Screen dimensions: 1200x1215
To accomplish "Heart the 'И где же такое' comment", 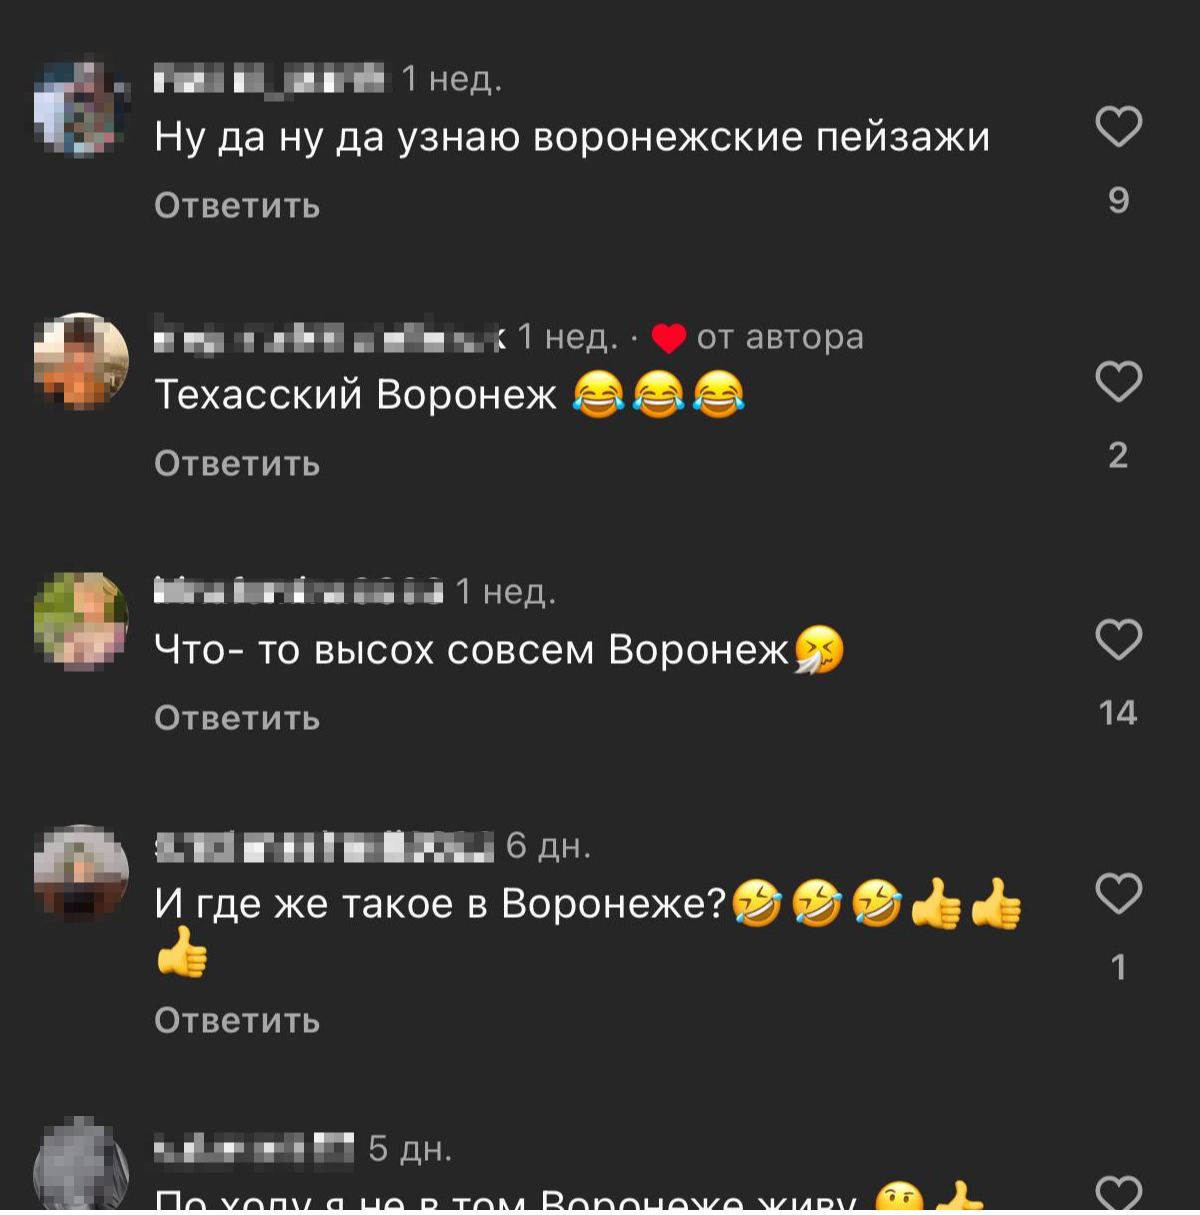I will click(x=1118, y=893).
